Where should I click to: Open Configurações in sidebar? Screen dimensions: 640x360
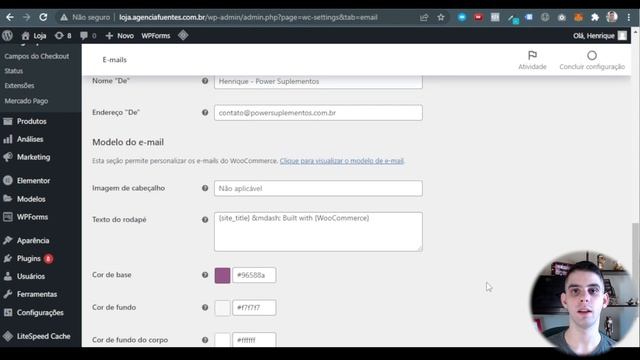point(40,312)
